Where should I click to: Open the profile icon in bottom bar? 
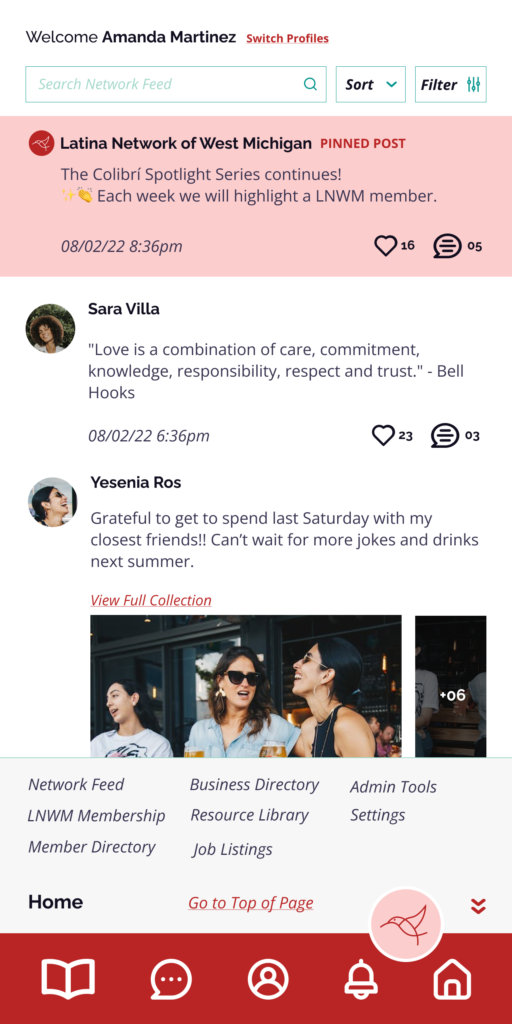(268, 980)
